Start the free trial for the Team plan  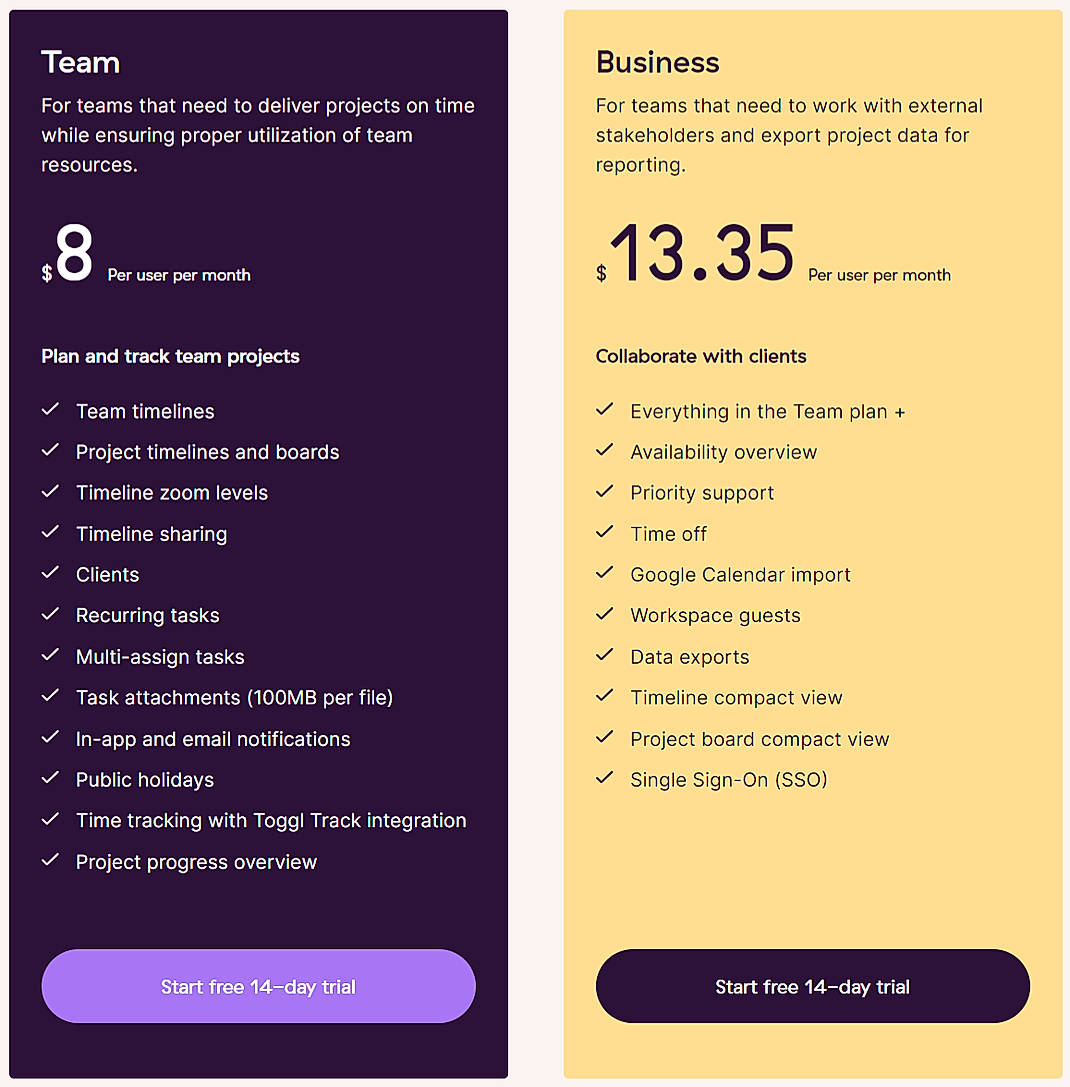tap(258, 986)
